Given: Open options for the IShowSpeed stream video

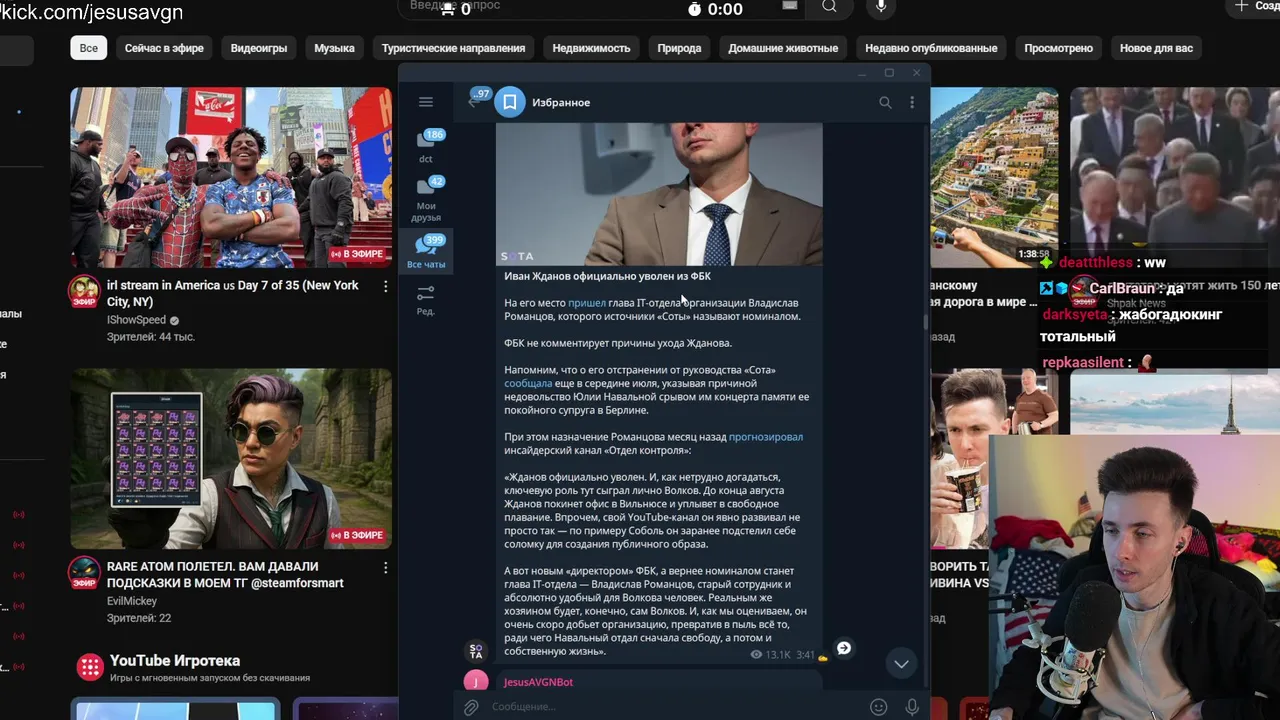Looking at the screenshot, I should 385,286.
